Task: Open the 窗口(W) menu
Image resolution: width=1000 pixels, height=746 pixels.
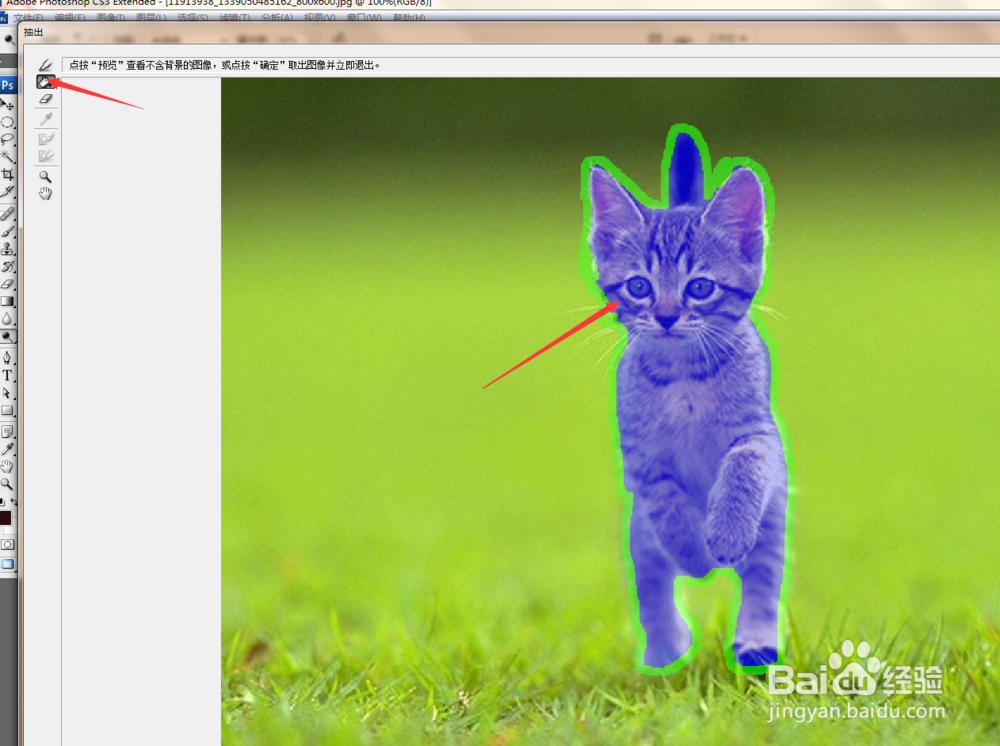Action: pos(364,17)
